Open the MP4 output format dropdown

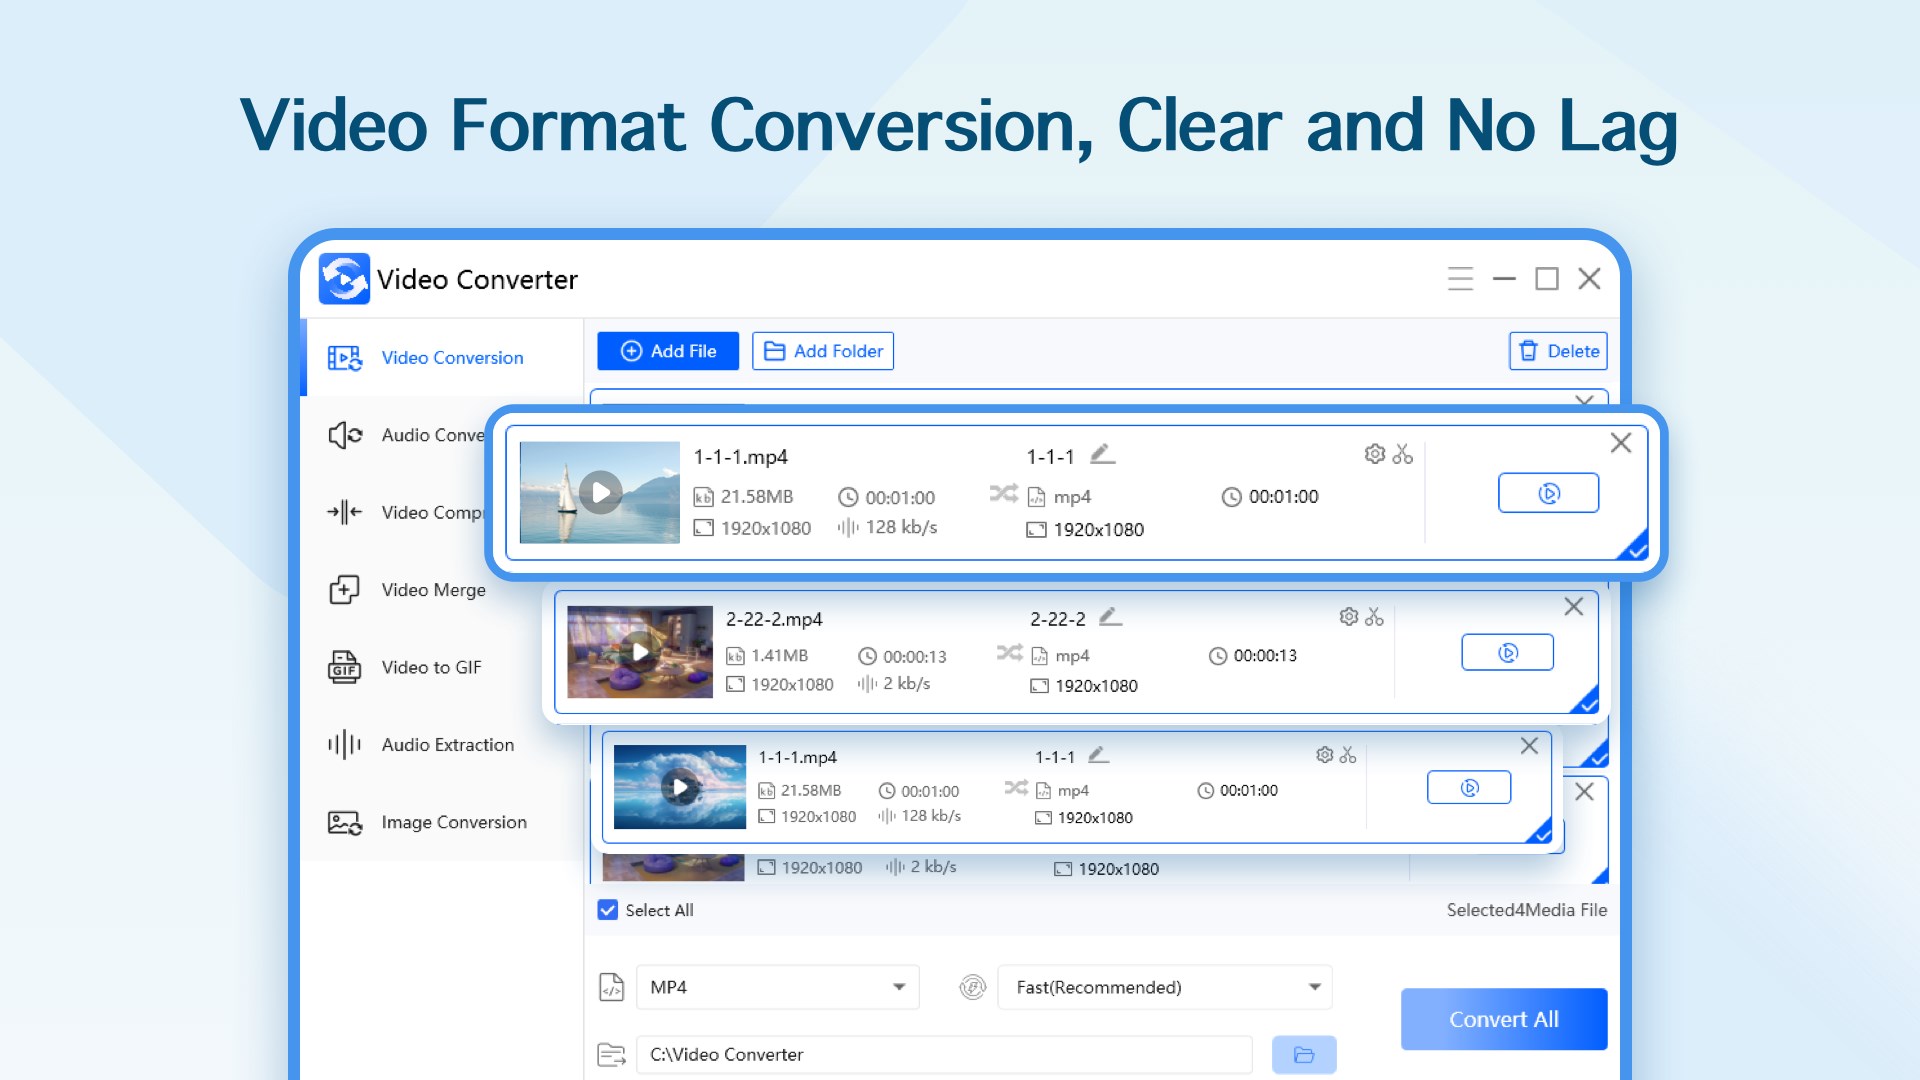(777, 987)
